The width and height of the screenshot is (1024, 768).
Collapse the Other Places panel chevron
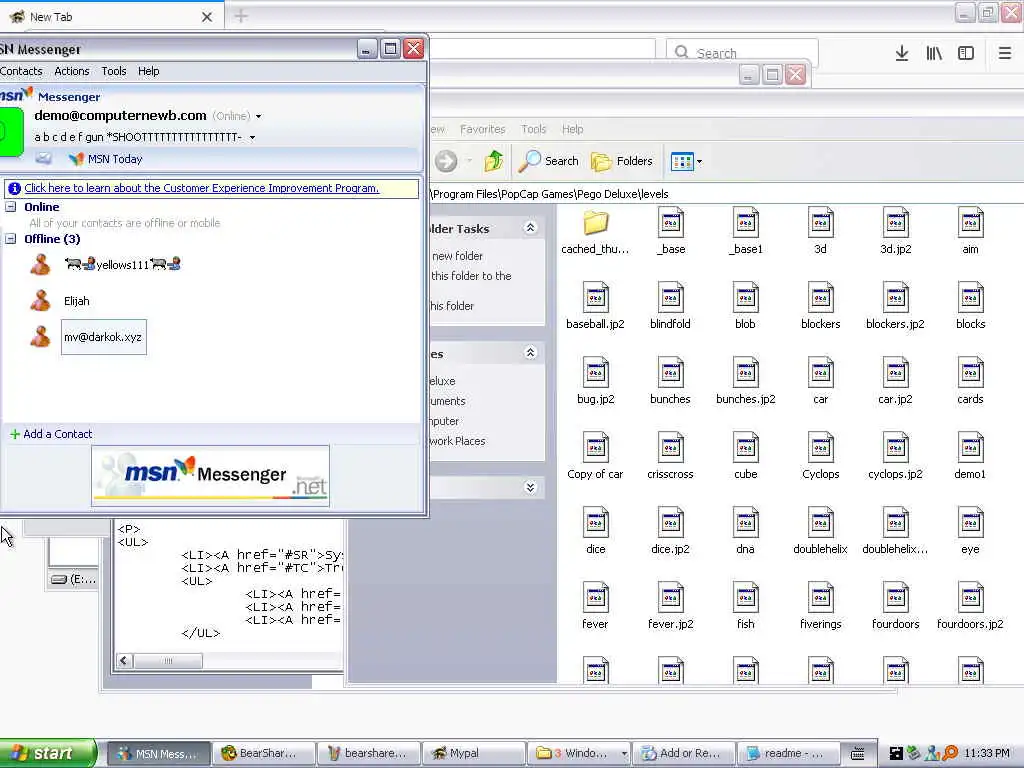[530, 353]
